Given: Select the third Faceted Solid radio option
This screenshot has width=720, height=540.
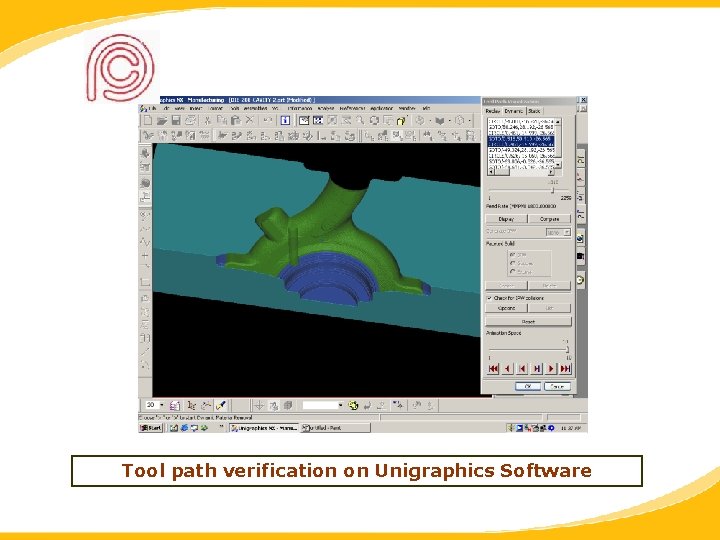Looking at the screenshot, I should (512, 272).
